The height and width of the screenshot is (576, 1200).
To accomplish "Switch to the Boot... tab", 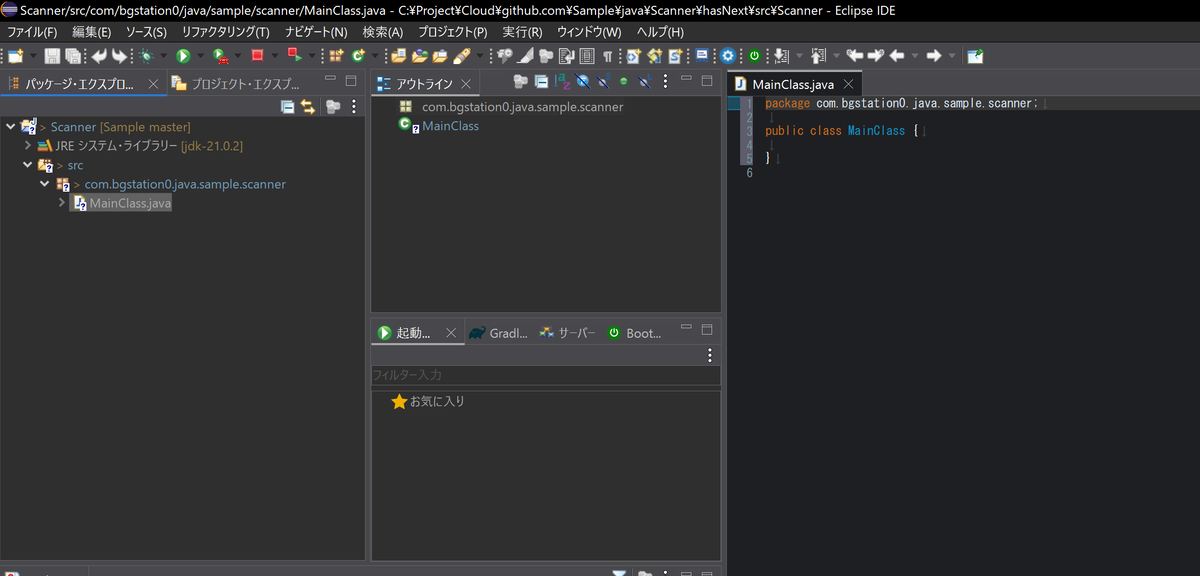I will pyautogui.click(x=634, y=333).
